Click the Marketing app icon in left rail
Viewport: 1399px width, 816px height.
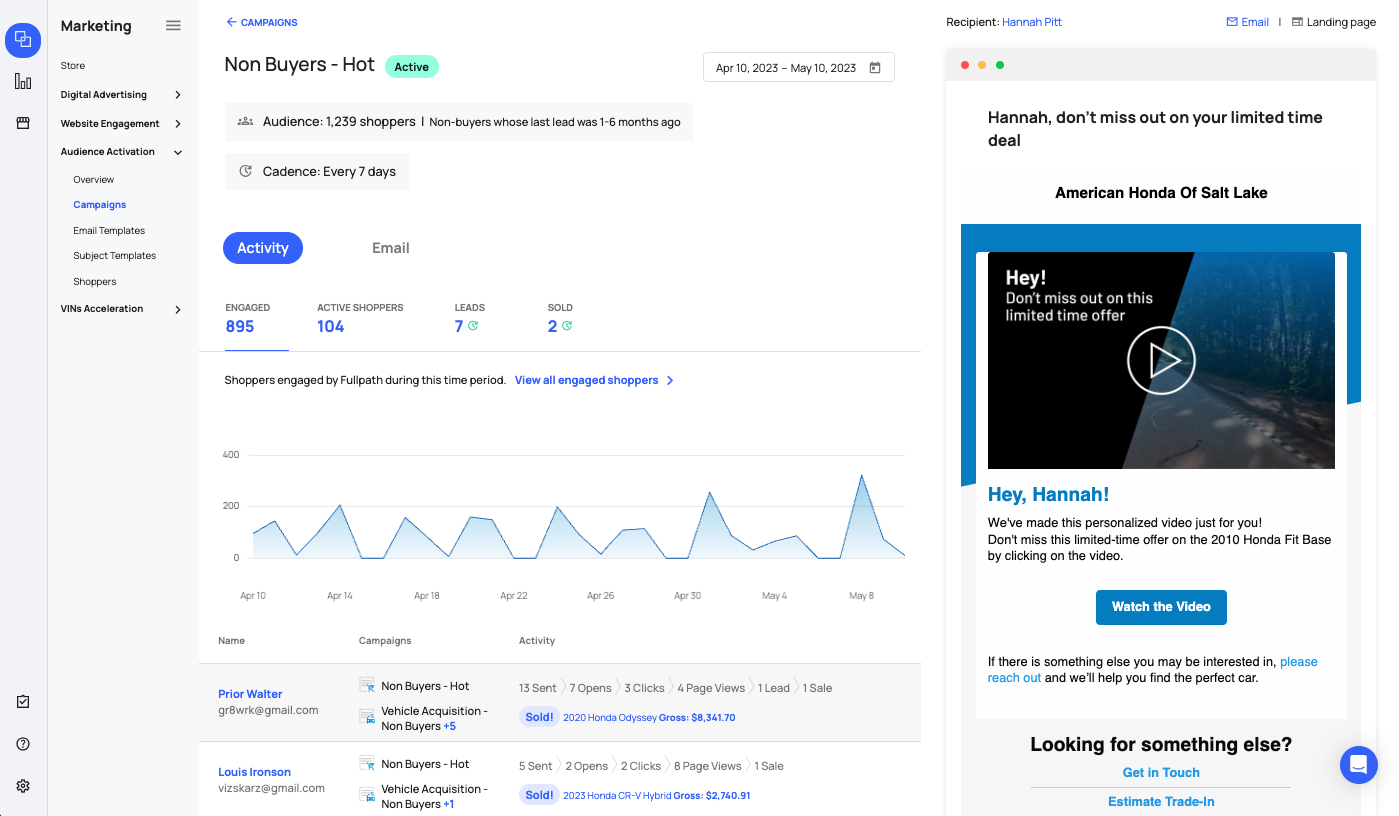(x=23, y=40)
